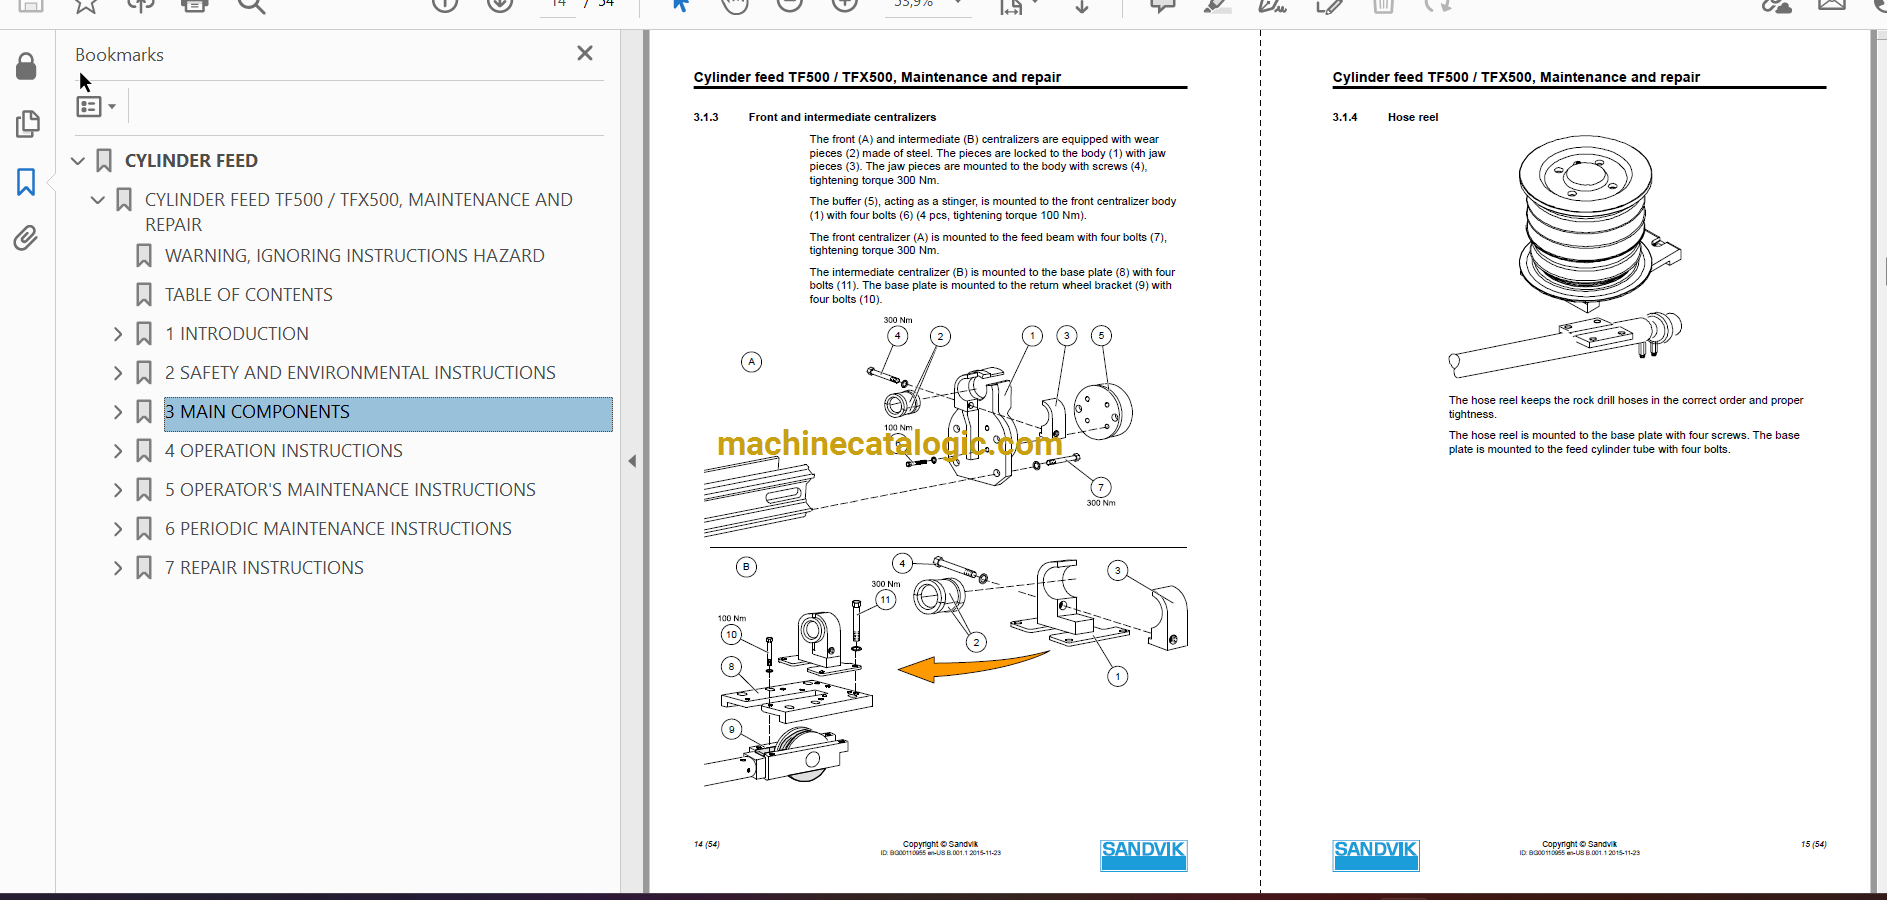Click the intermediate centralizer diagram B

click(x=945, y=672)
